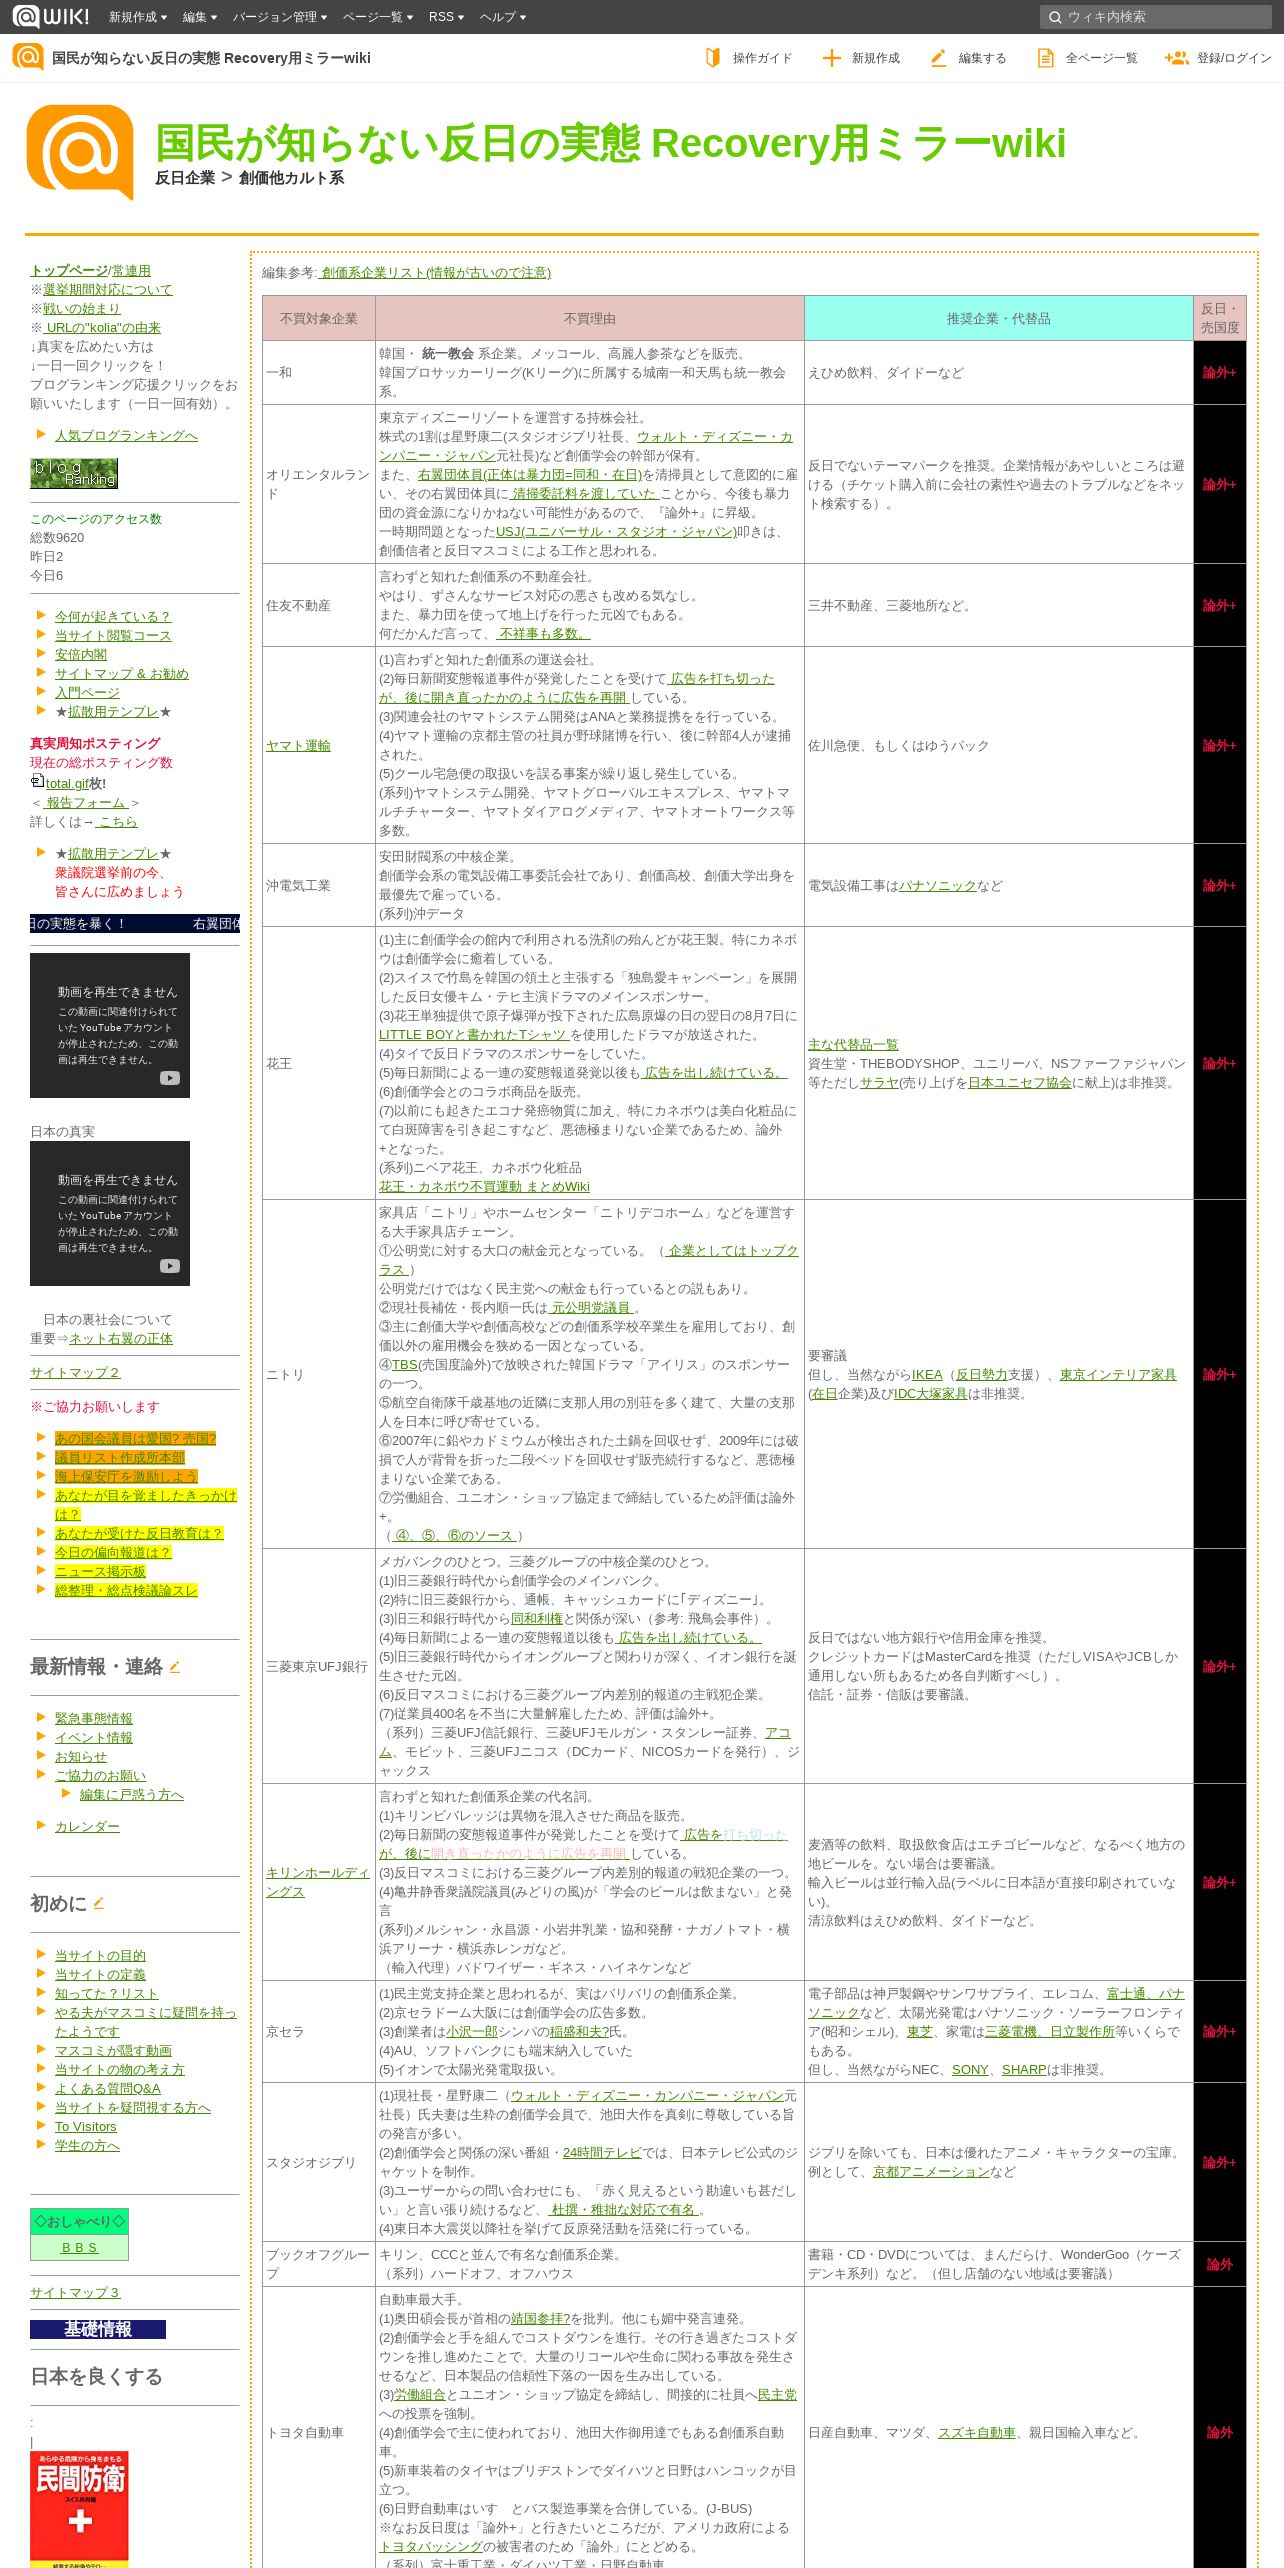Open the ヤマト運輸 company link in table

click(298, 745)
